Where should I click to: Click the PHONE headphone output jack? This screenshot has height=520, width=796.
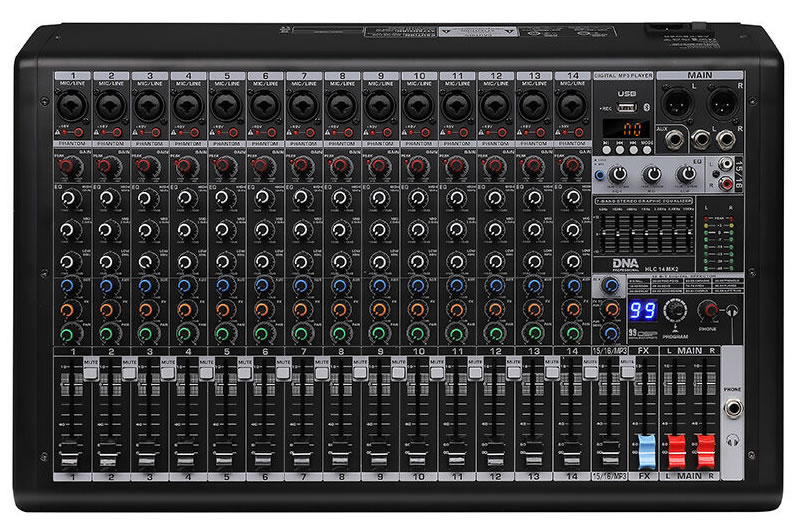733,408
